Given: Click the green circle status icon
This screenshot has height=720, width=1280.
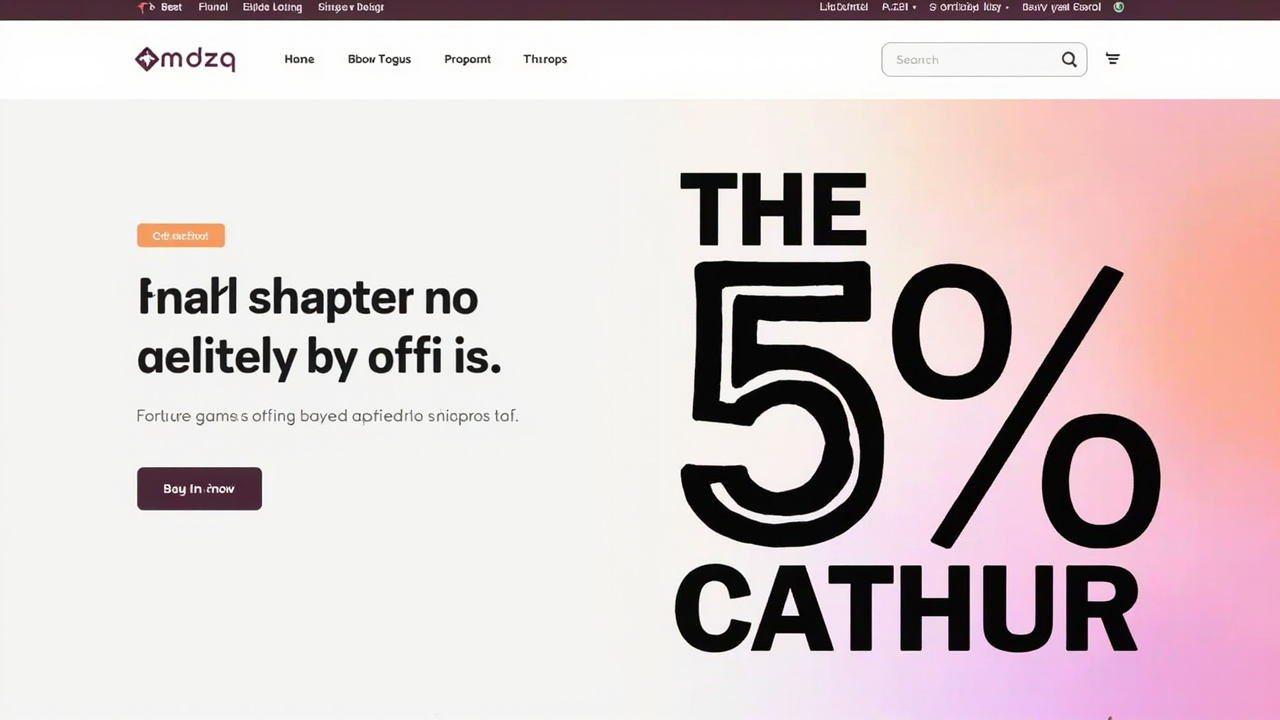Looking at the screenshot, I should 1119,7.
